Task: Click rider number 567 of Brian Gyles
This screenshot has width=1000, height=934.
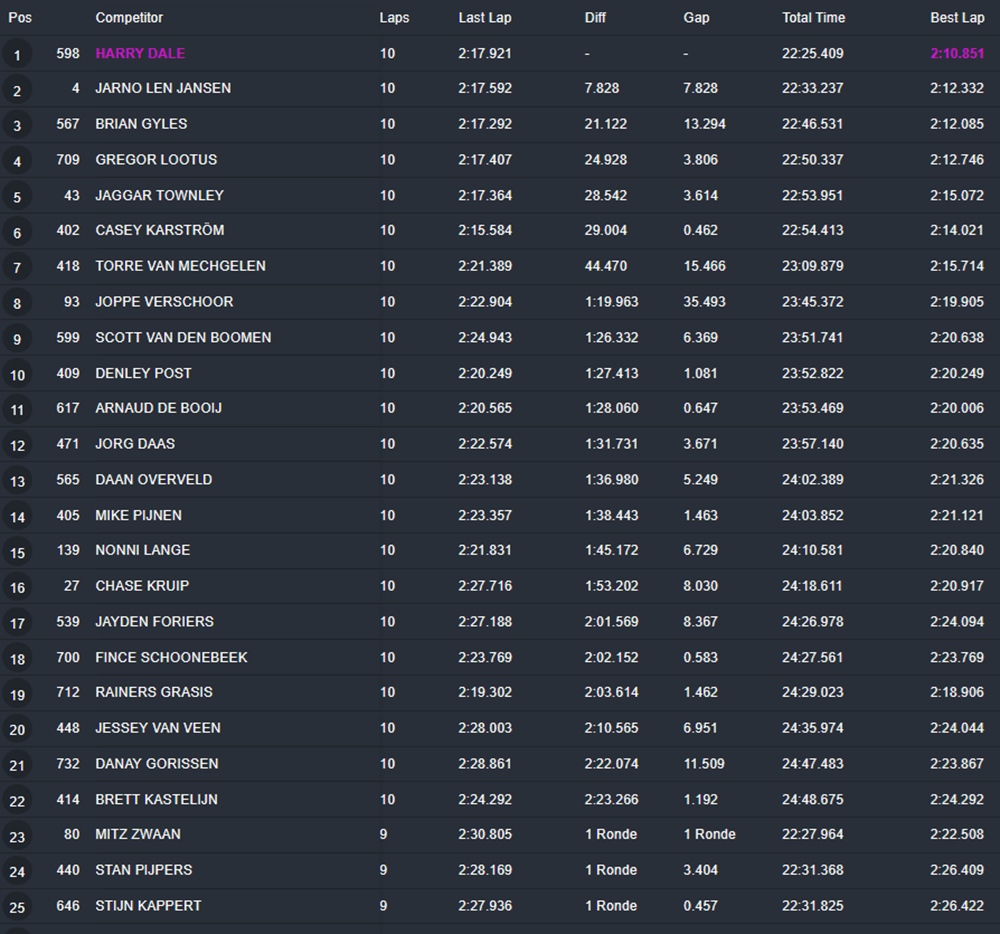Action: tap(68, 124)
